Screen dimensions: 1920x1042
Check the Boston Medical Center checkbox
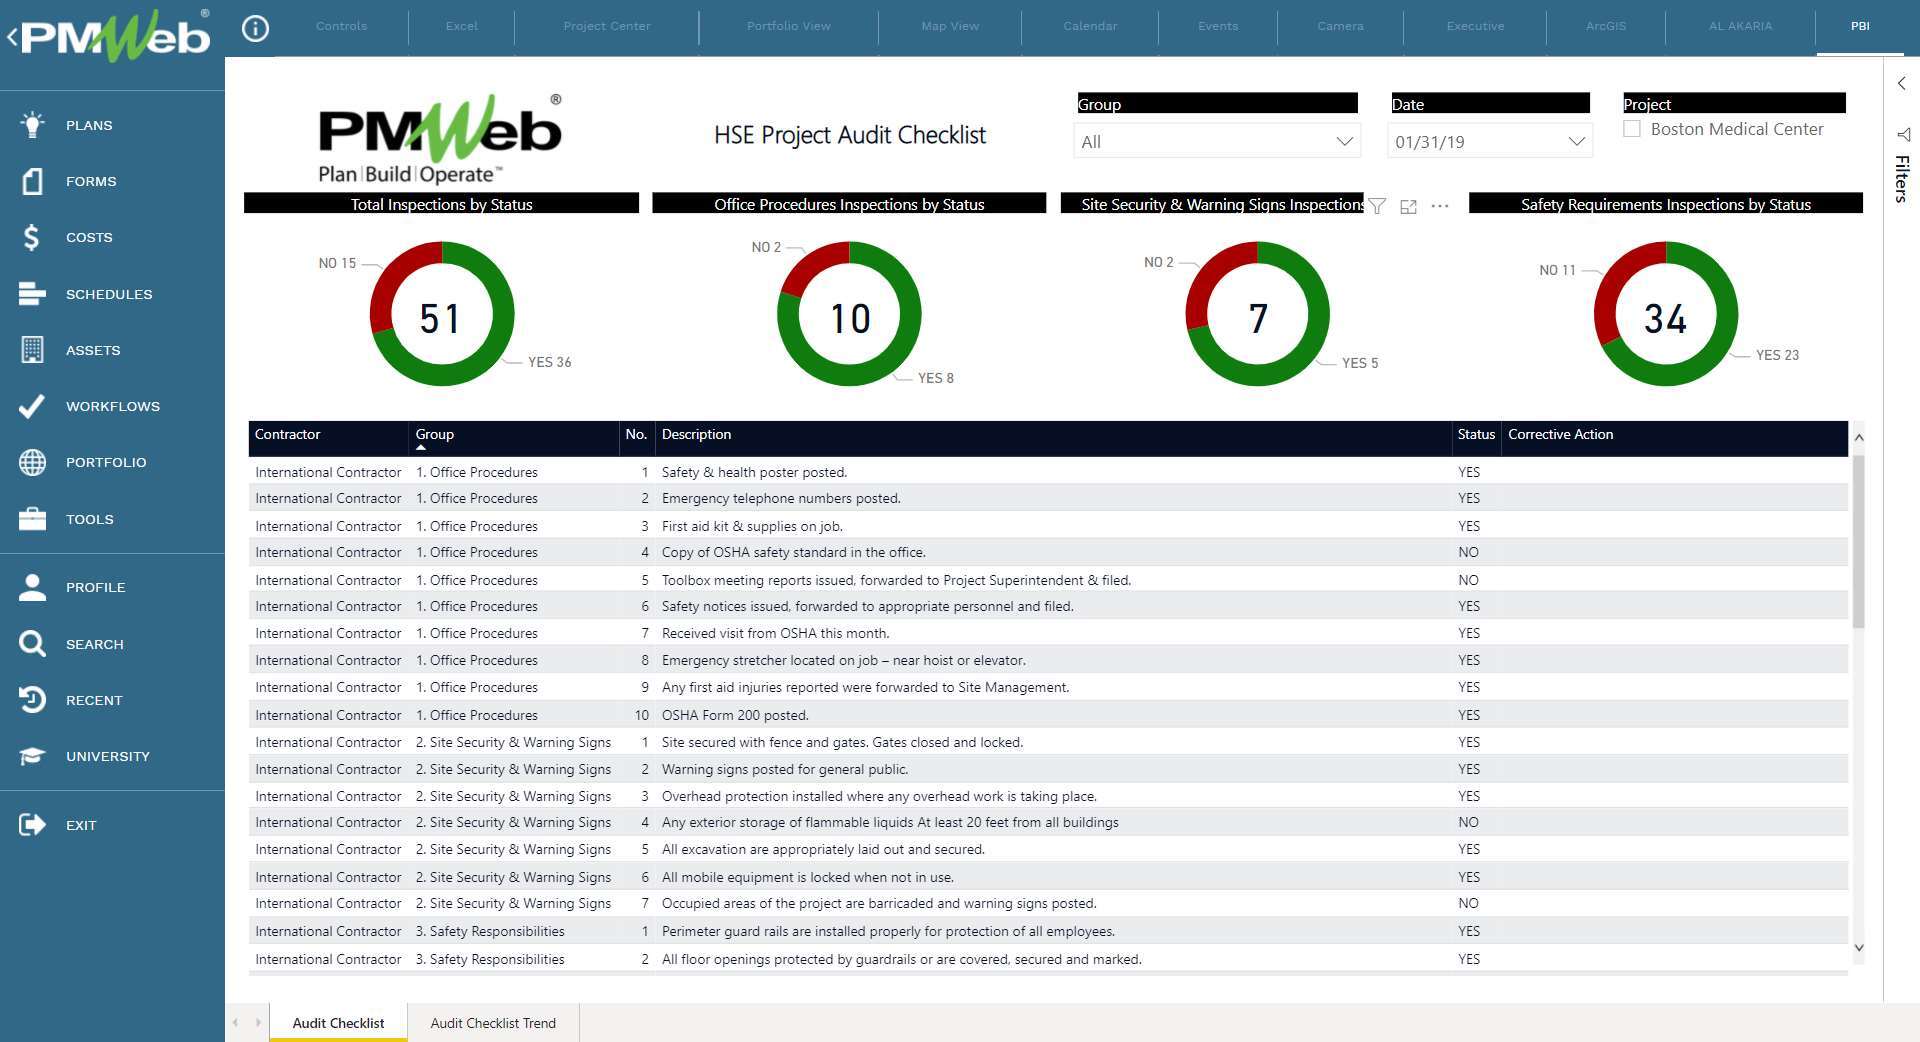[x=1632, y=129]
